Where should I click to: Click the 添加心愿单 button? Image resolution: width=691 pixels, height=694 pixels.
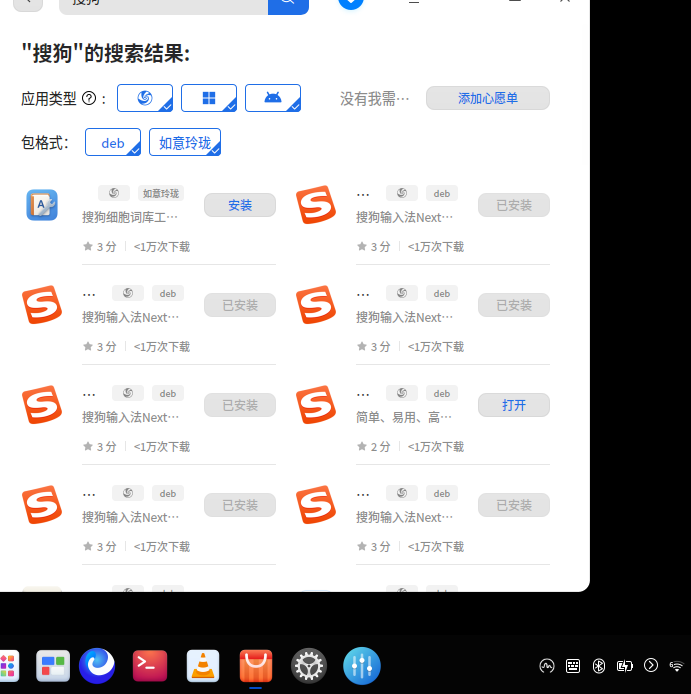tap(488, 98)
